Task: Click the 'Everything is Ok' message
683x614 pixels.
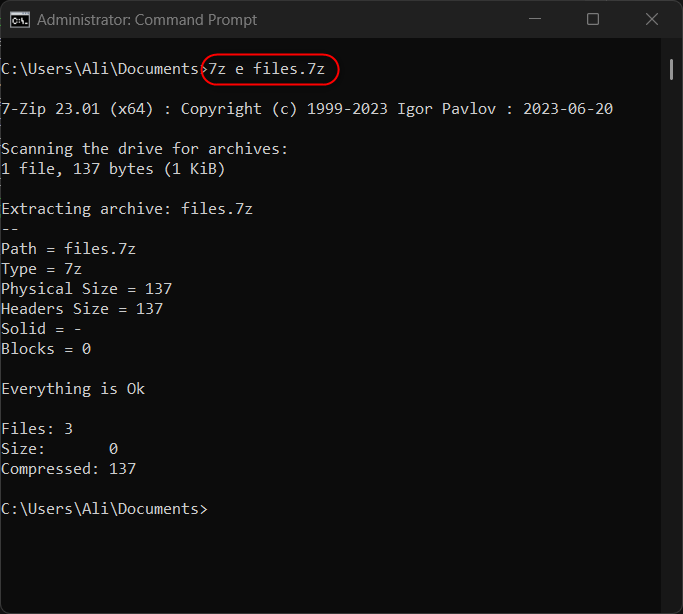Action: click(x=73, y=389)
